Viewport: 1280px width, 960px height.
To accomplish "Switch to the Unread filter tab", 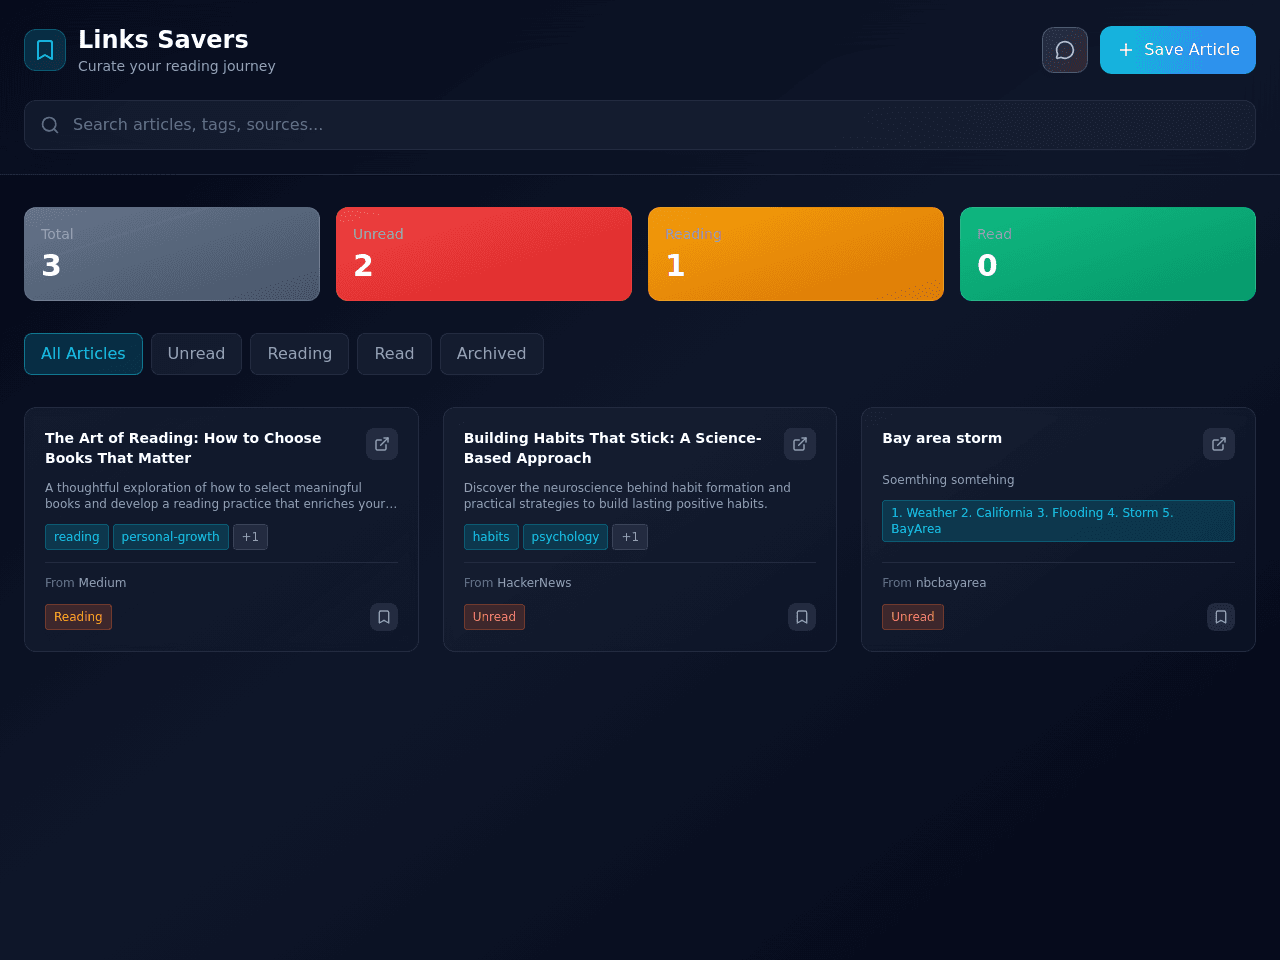I will click(196, 354).
